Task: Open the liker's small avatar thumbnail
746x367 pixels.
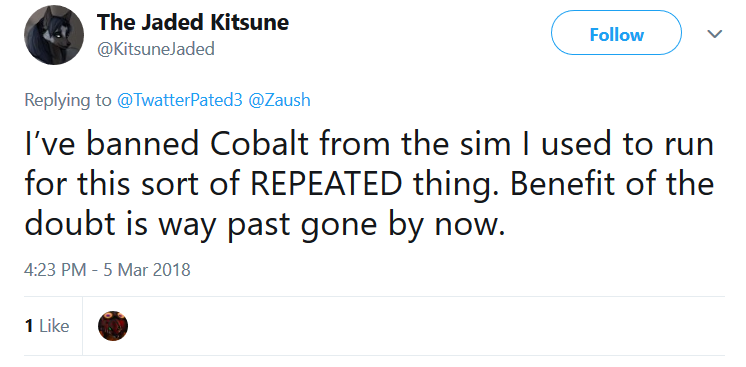Action: 113,326
